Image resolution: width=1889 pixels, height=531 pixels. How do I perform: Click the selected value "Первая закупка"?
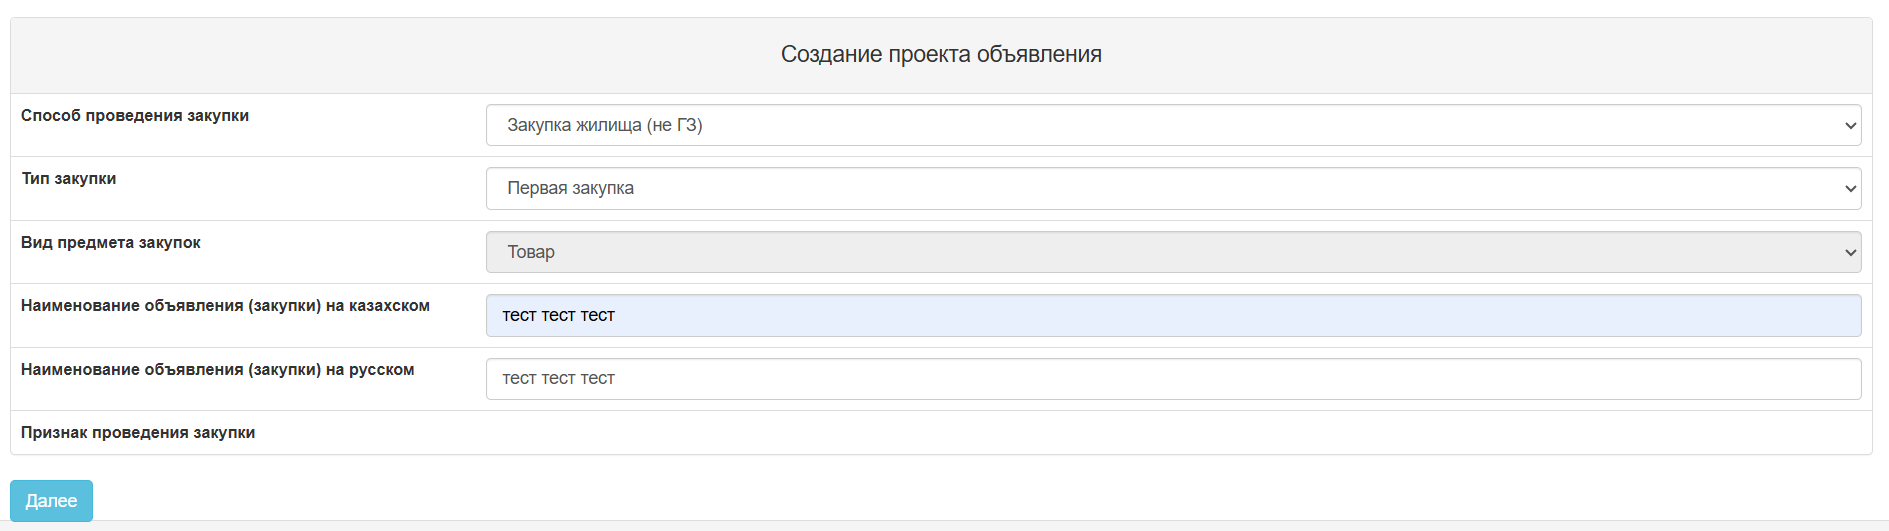pyautogui.click(x=570, y=188)
